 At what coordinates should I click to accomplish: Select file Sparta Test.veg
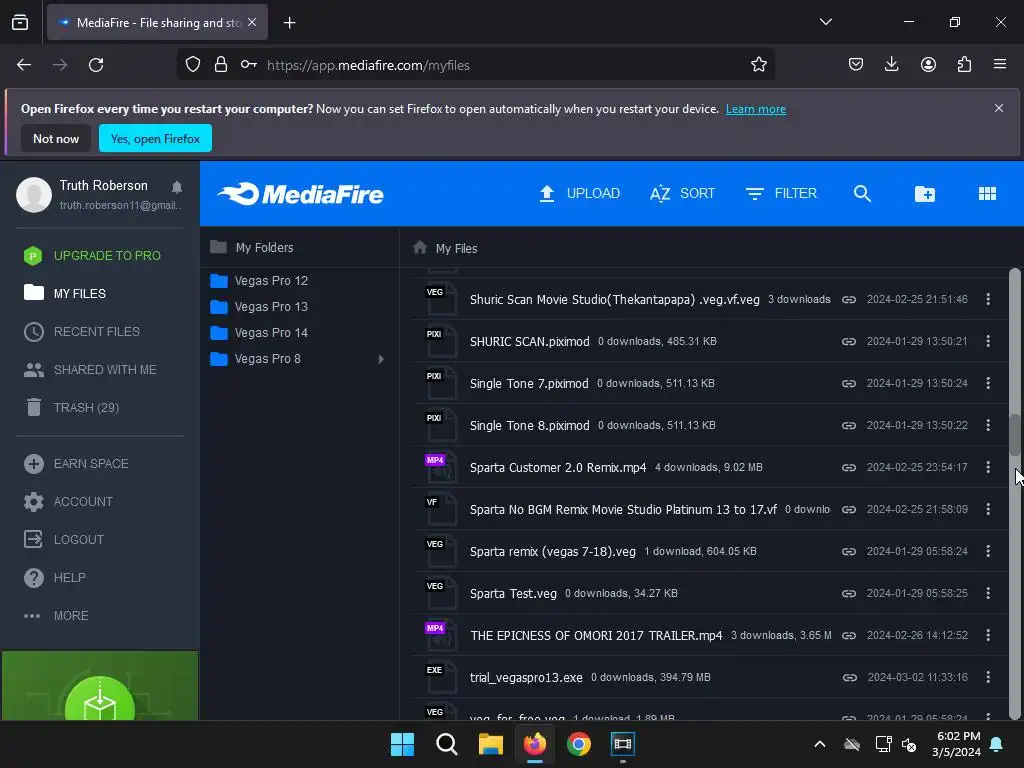coord(513,594)
